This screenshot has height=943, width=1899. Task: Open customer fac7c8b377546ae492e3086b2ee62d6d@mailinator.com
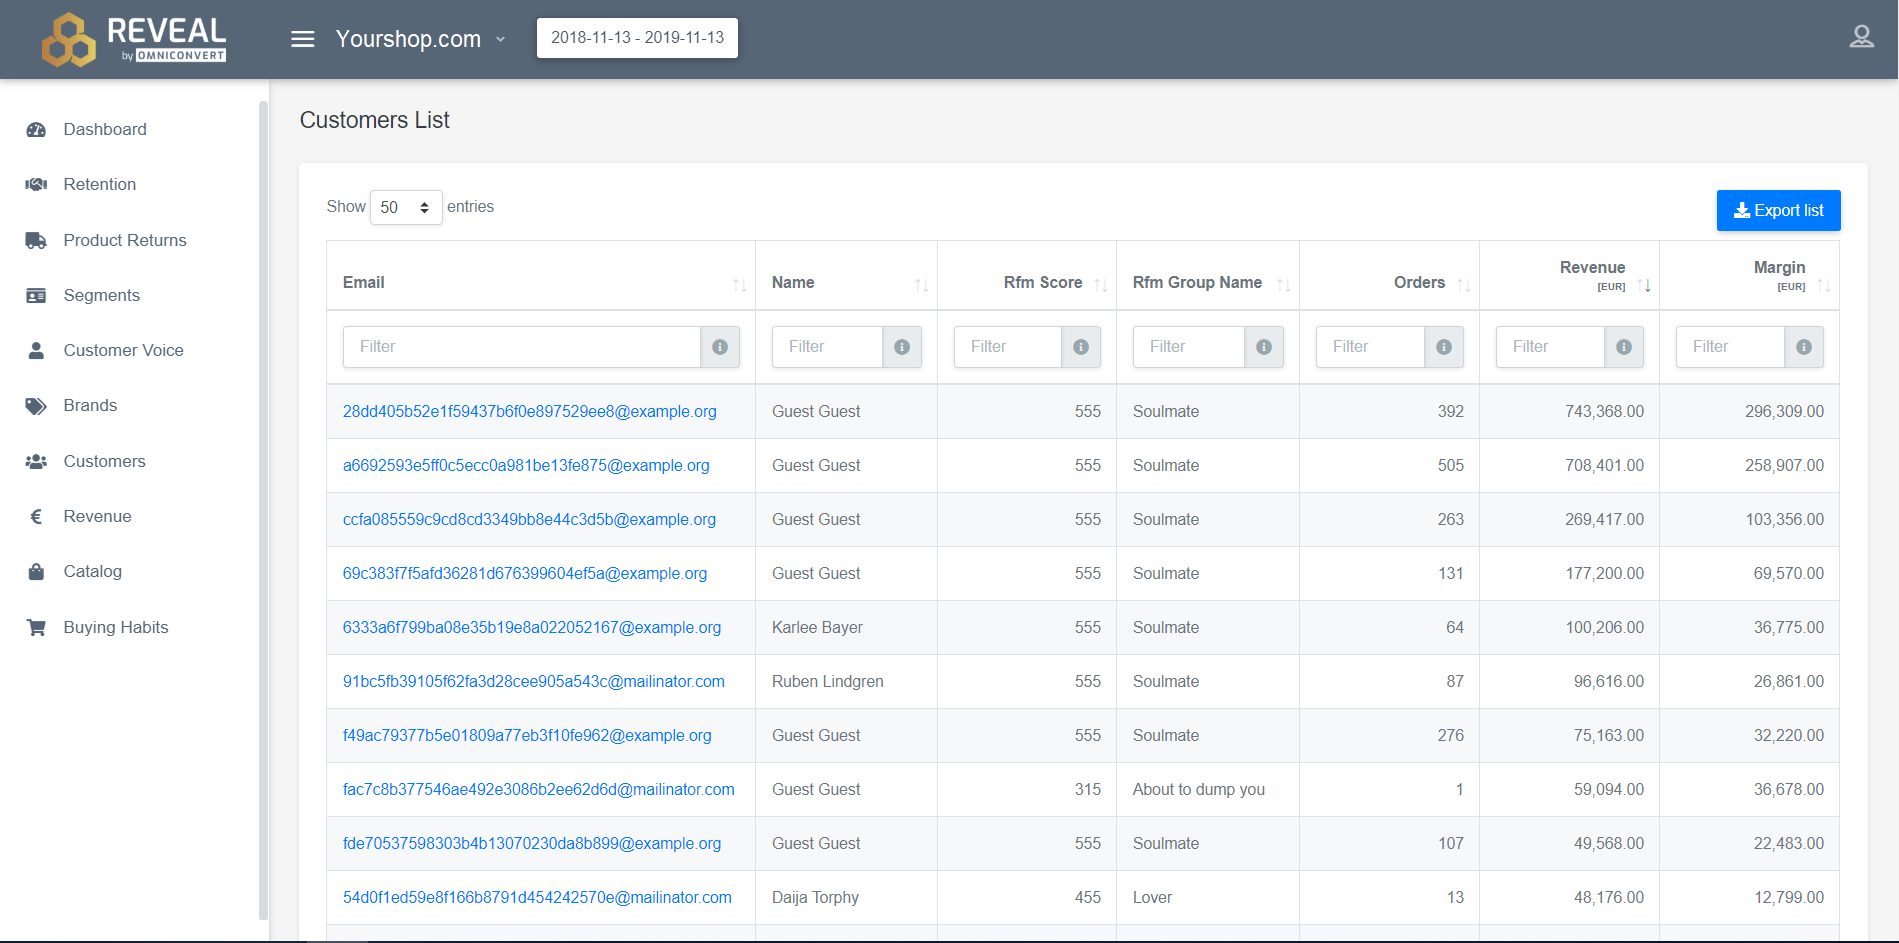click(539, 789)
